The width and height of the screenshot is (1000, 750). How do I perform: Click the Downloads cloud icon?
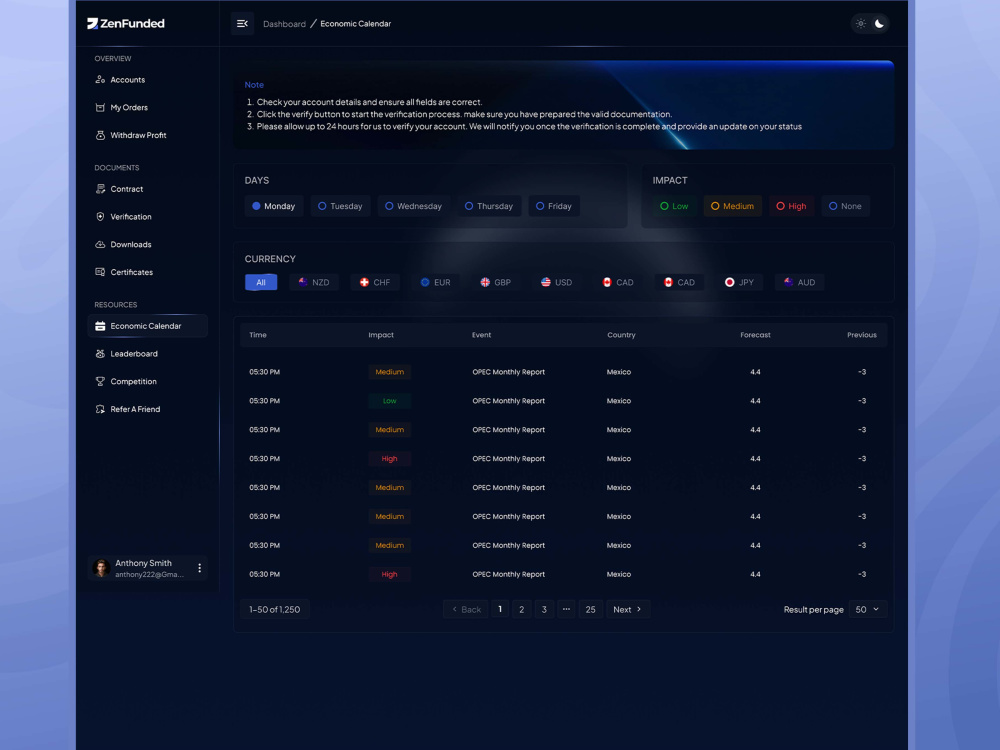click(100, 244)
